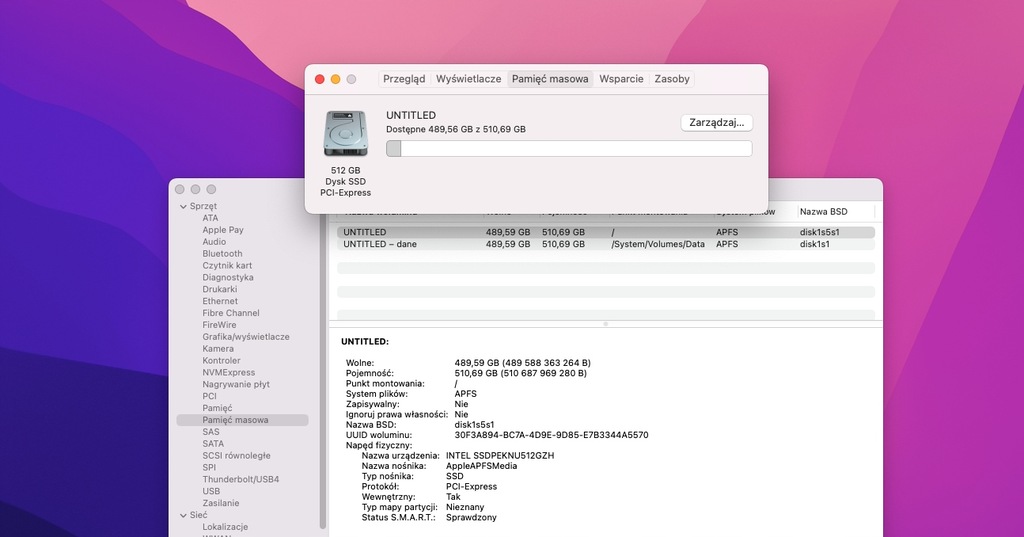Select Pamięć masowa in the sidebar
Screen dimensions: 1024x537
click(242, 420)
